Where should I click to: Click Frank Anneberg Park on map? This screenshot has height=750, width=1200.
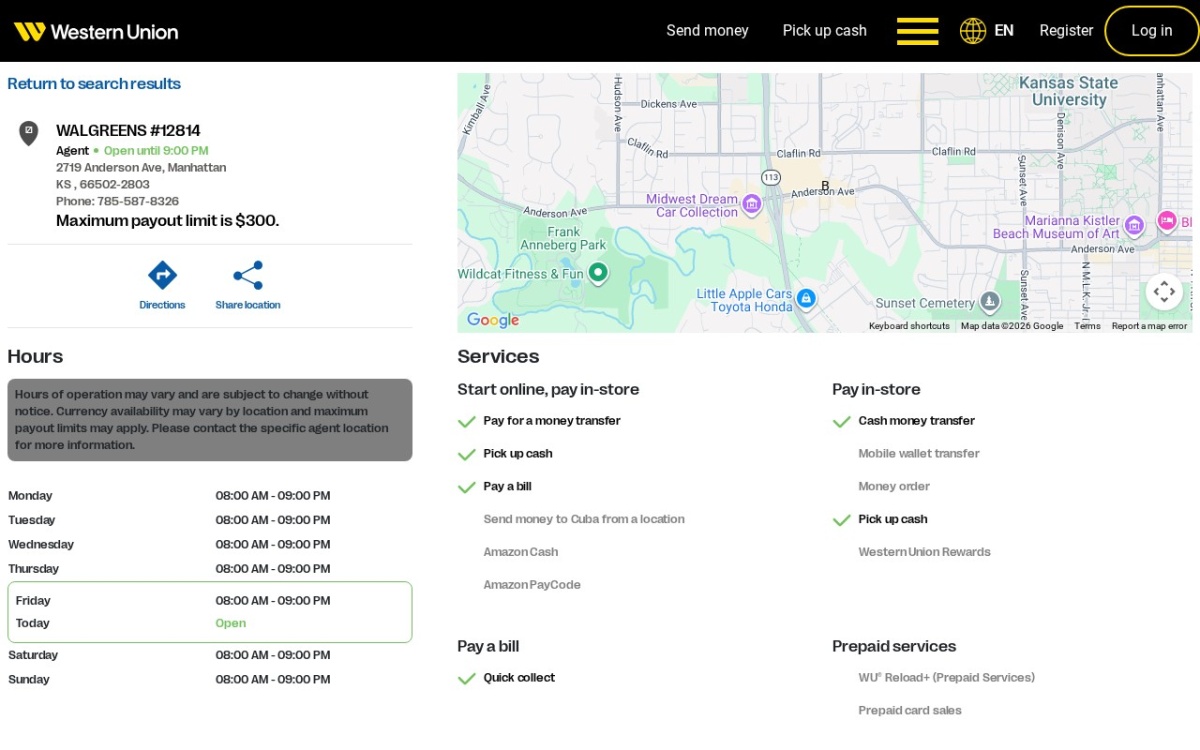563,238
